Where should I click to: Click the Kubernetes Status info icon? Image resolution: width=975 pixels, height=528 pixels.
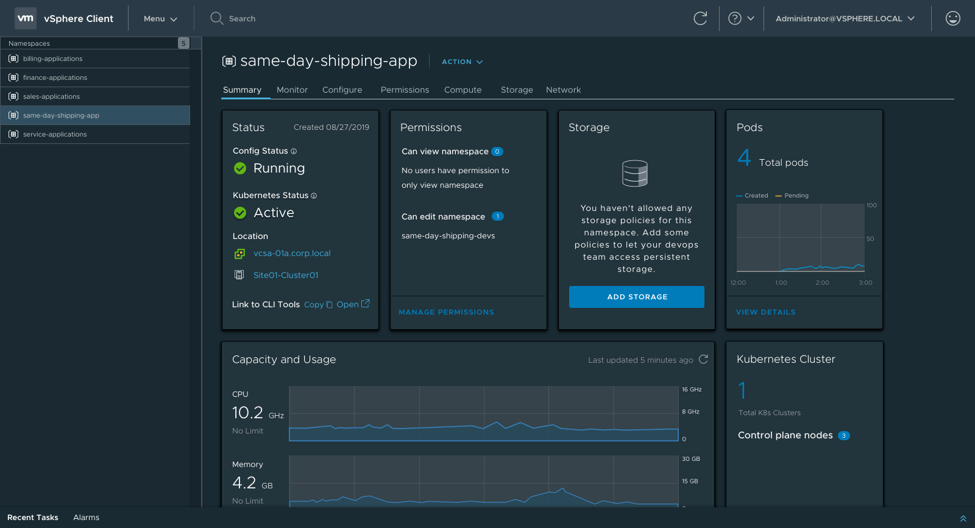pyautogui.click(x=314, y=196)
